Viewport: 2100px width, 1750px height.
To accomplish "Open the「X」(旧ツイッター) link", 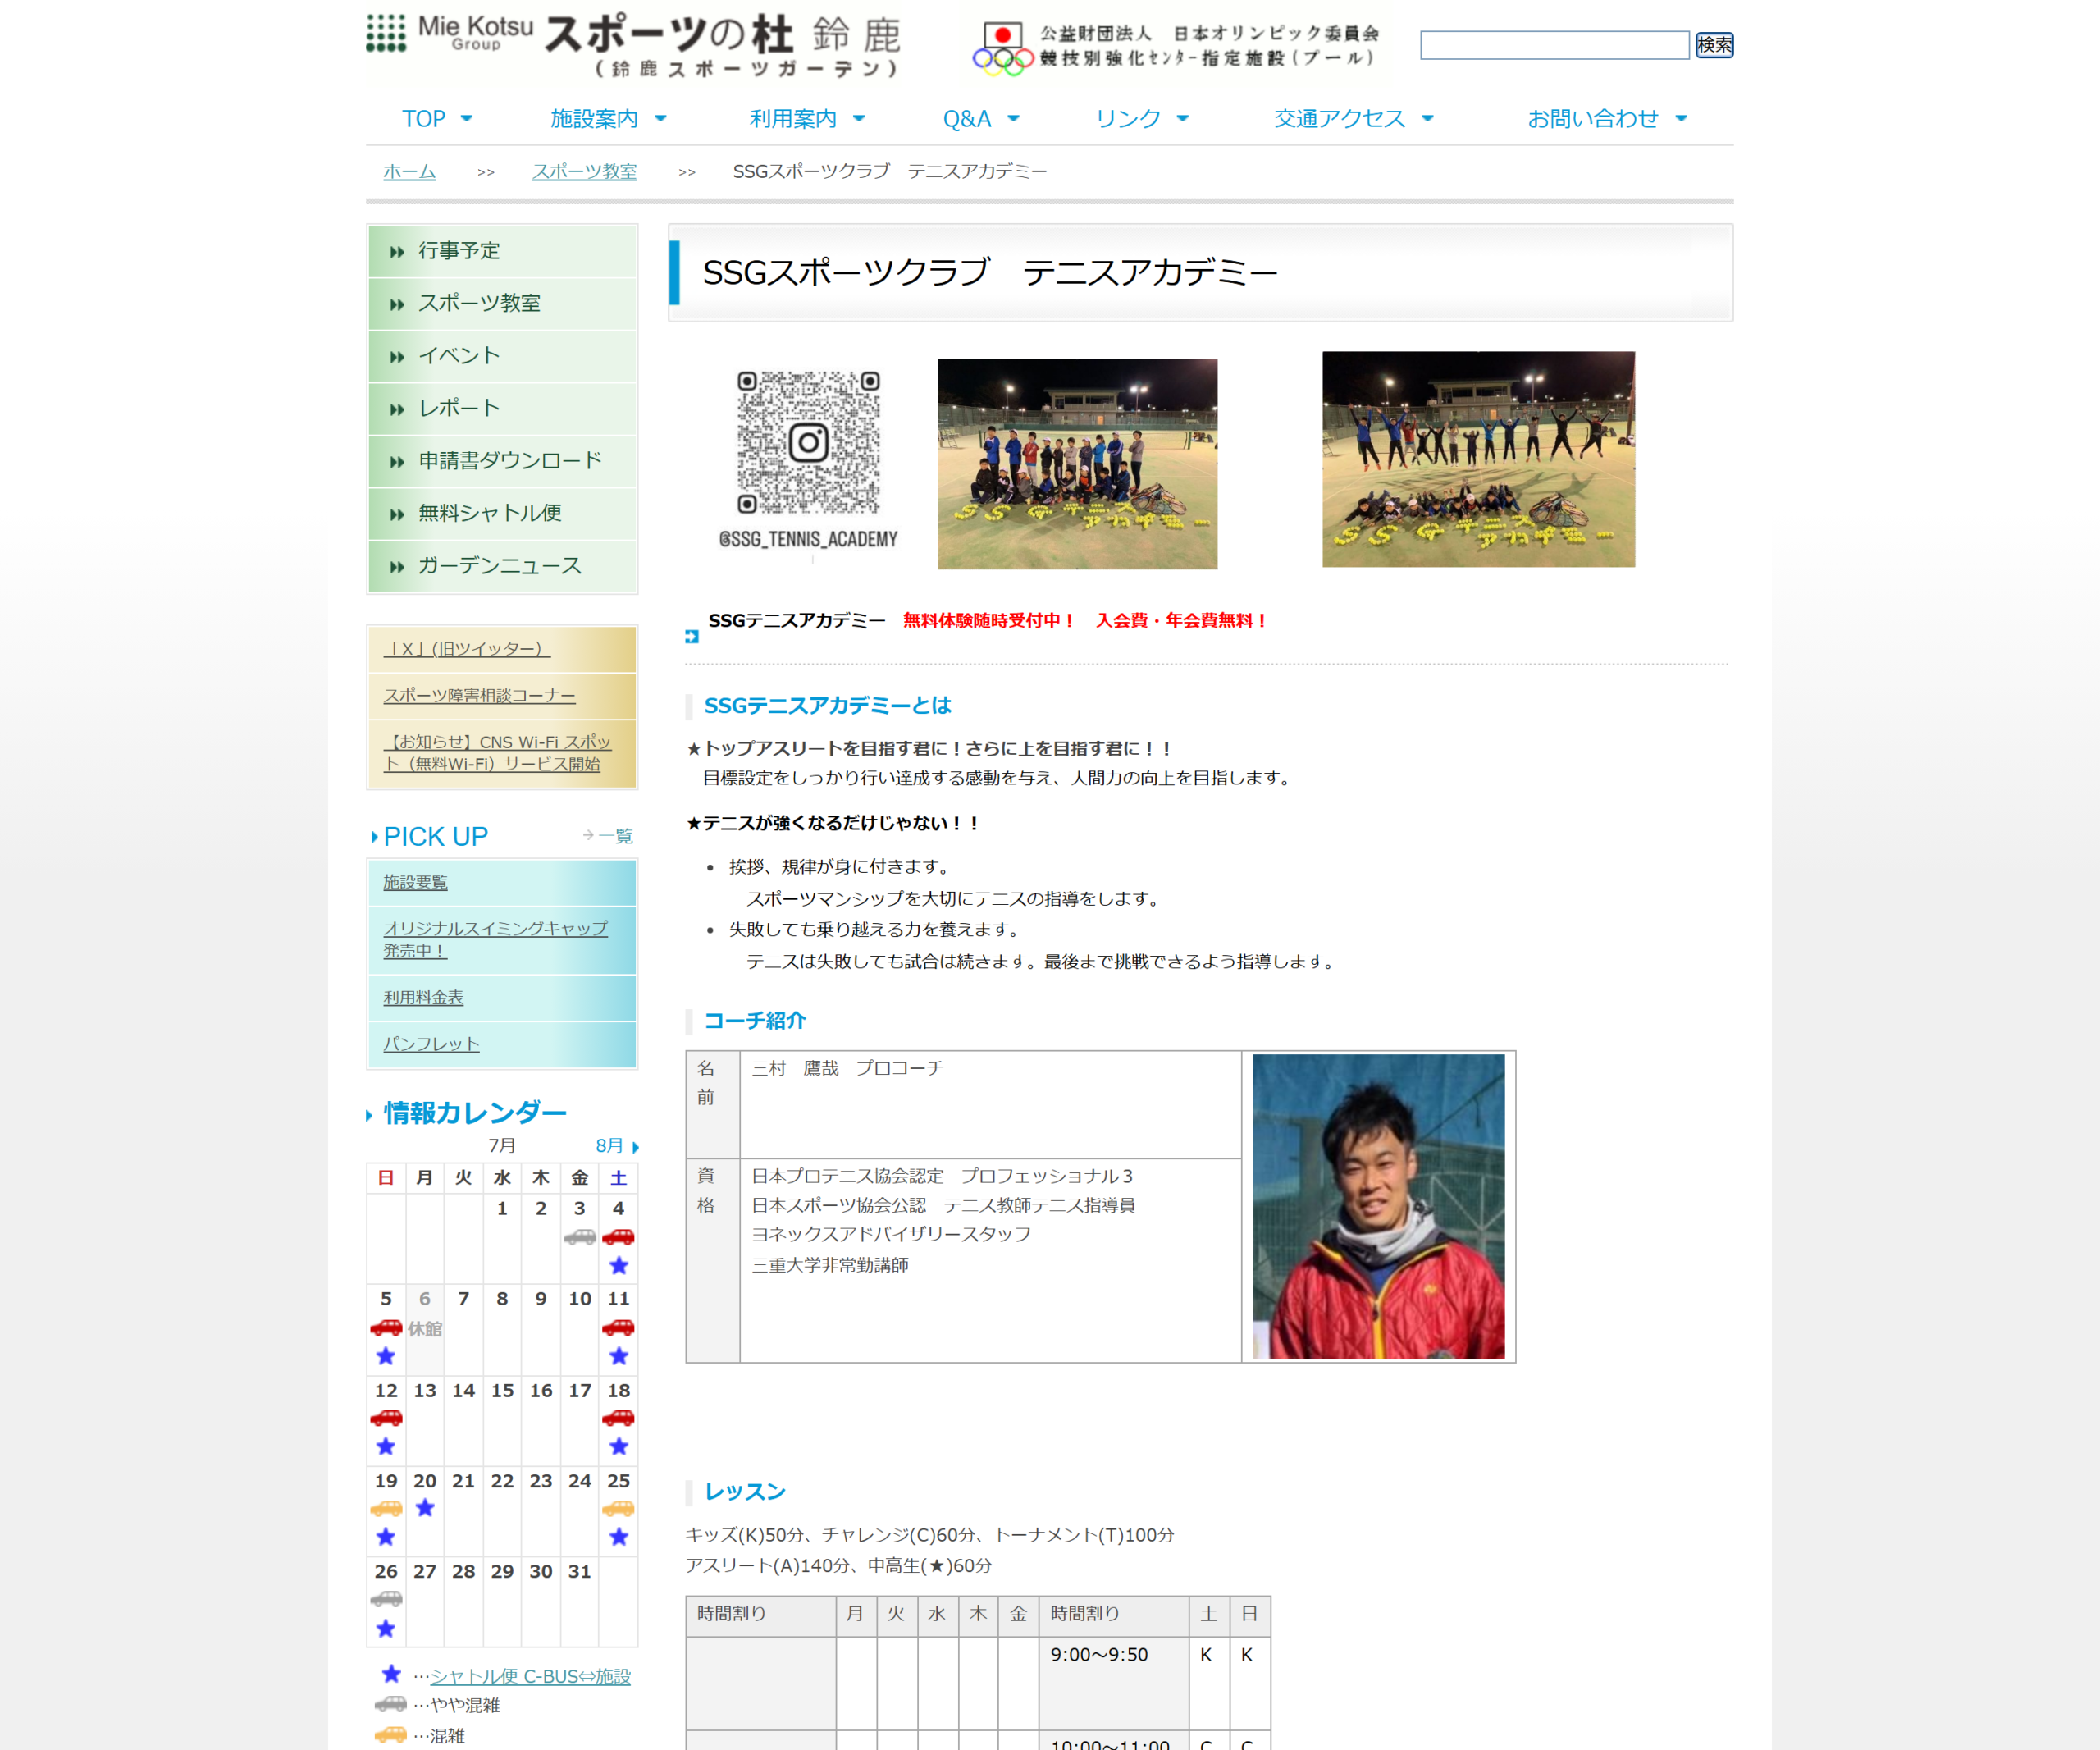I will pyautogui.click(x=466, y=649).
